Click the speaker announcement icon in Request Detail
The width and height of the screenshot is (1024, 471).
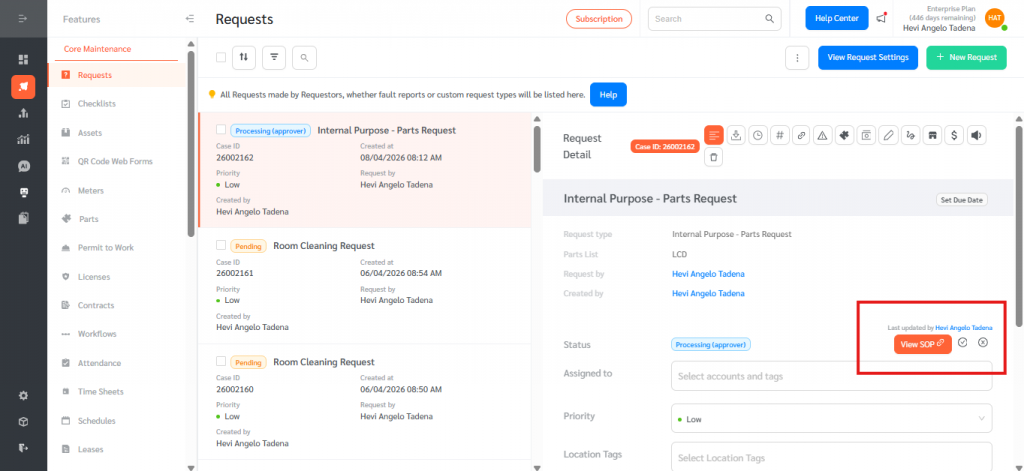(x=976, y=135)
